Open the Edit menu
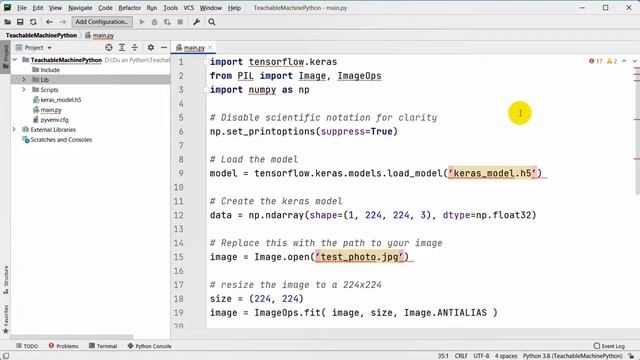 point(38,8)
